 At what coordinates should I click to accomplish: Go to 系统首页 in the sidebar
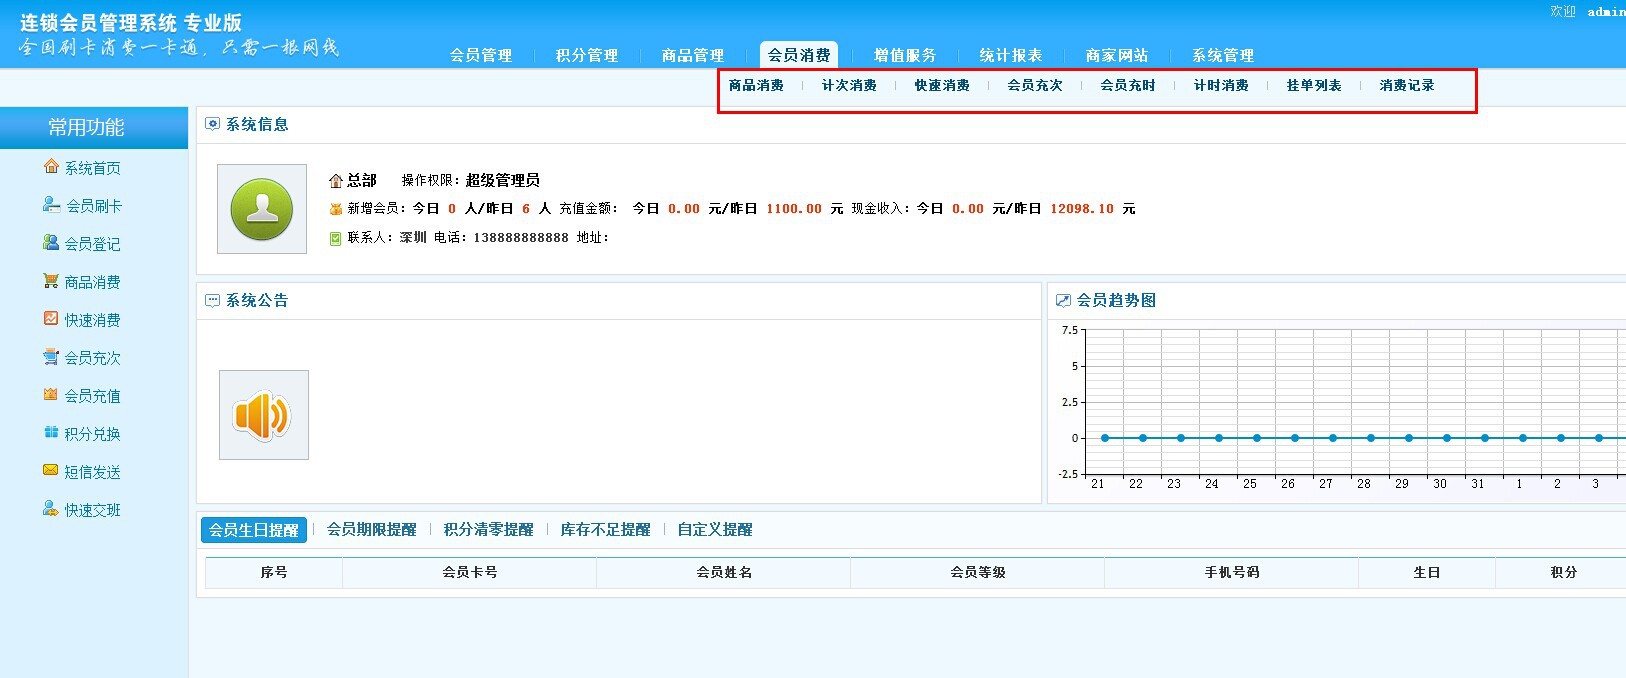pyautogui.click(x=93, y=168)
